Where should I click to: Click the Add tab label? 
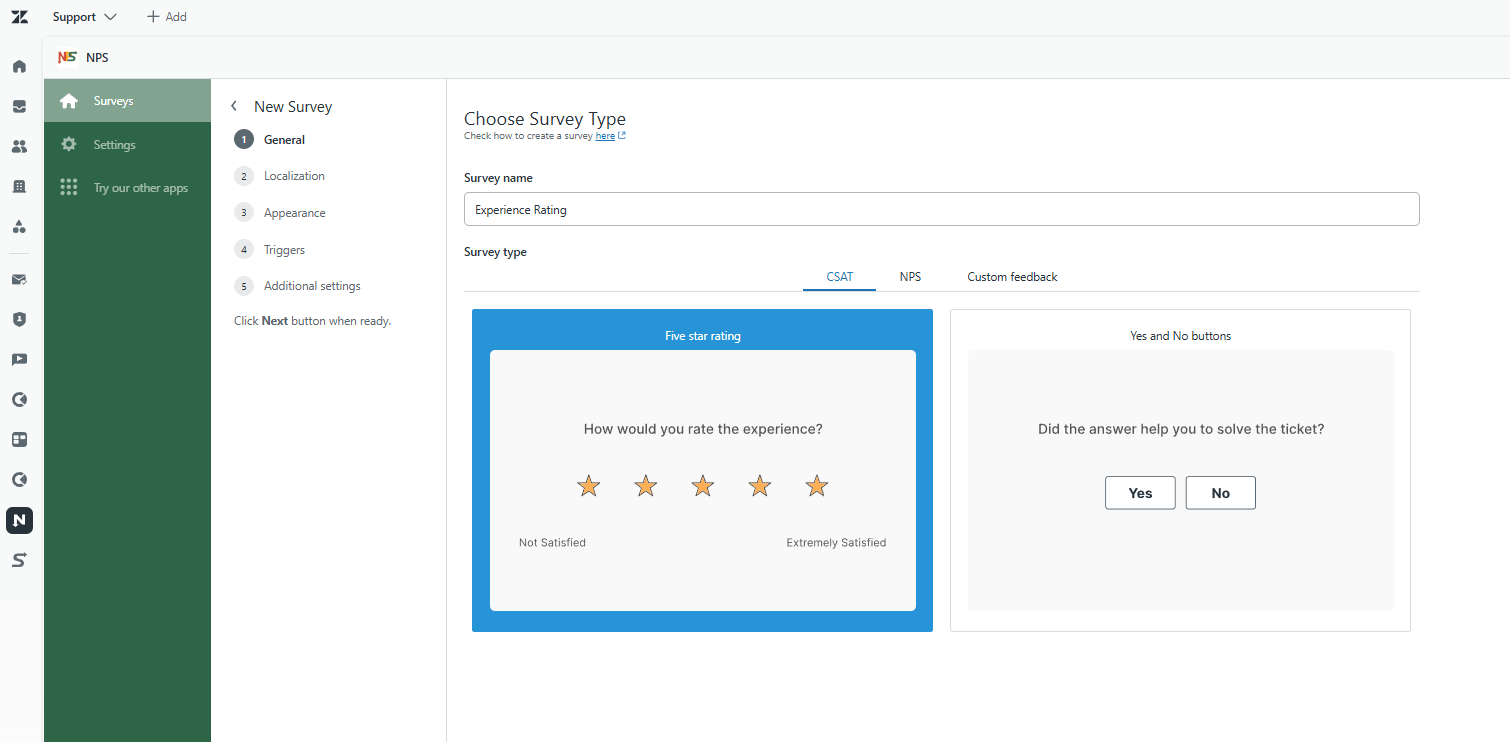click(176, 17)
